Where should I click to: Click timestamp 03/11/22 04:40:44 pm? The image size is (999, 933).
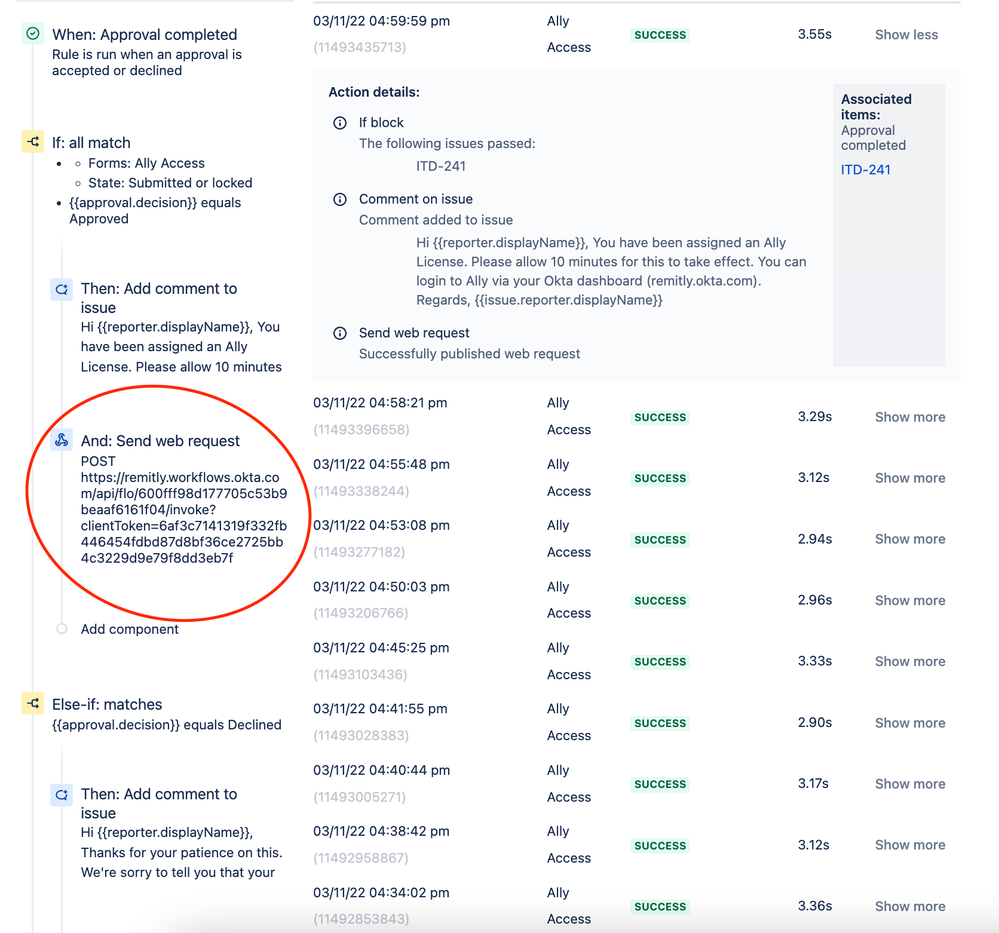(x=381, y=770)
